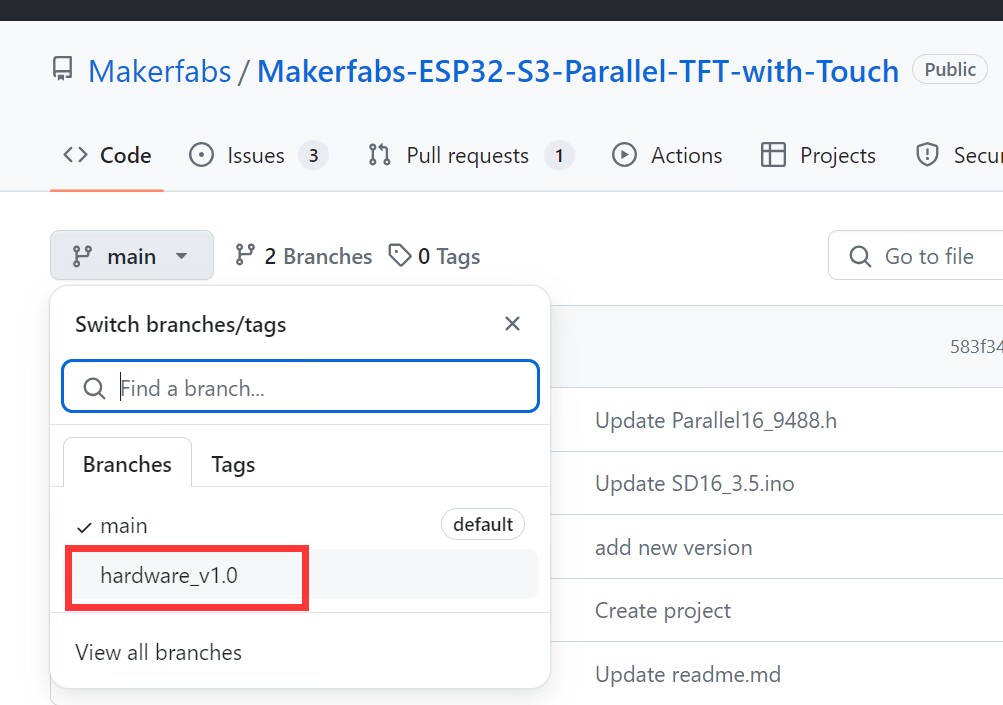Open commit message 'Update Parallel16_9488.h'

point(716,420)
